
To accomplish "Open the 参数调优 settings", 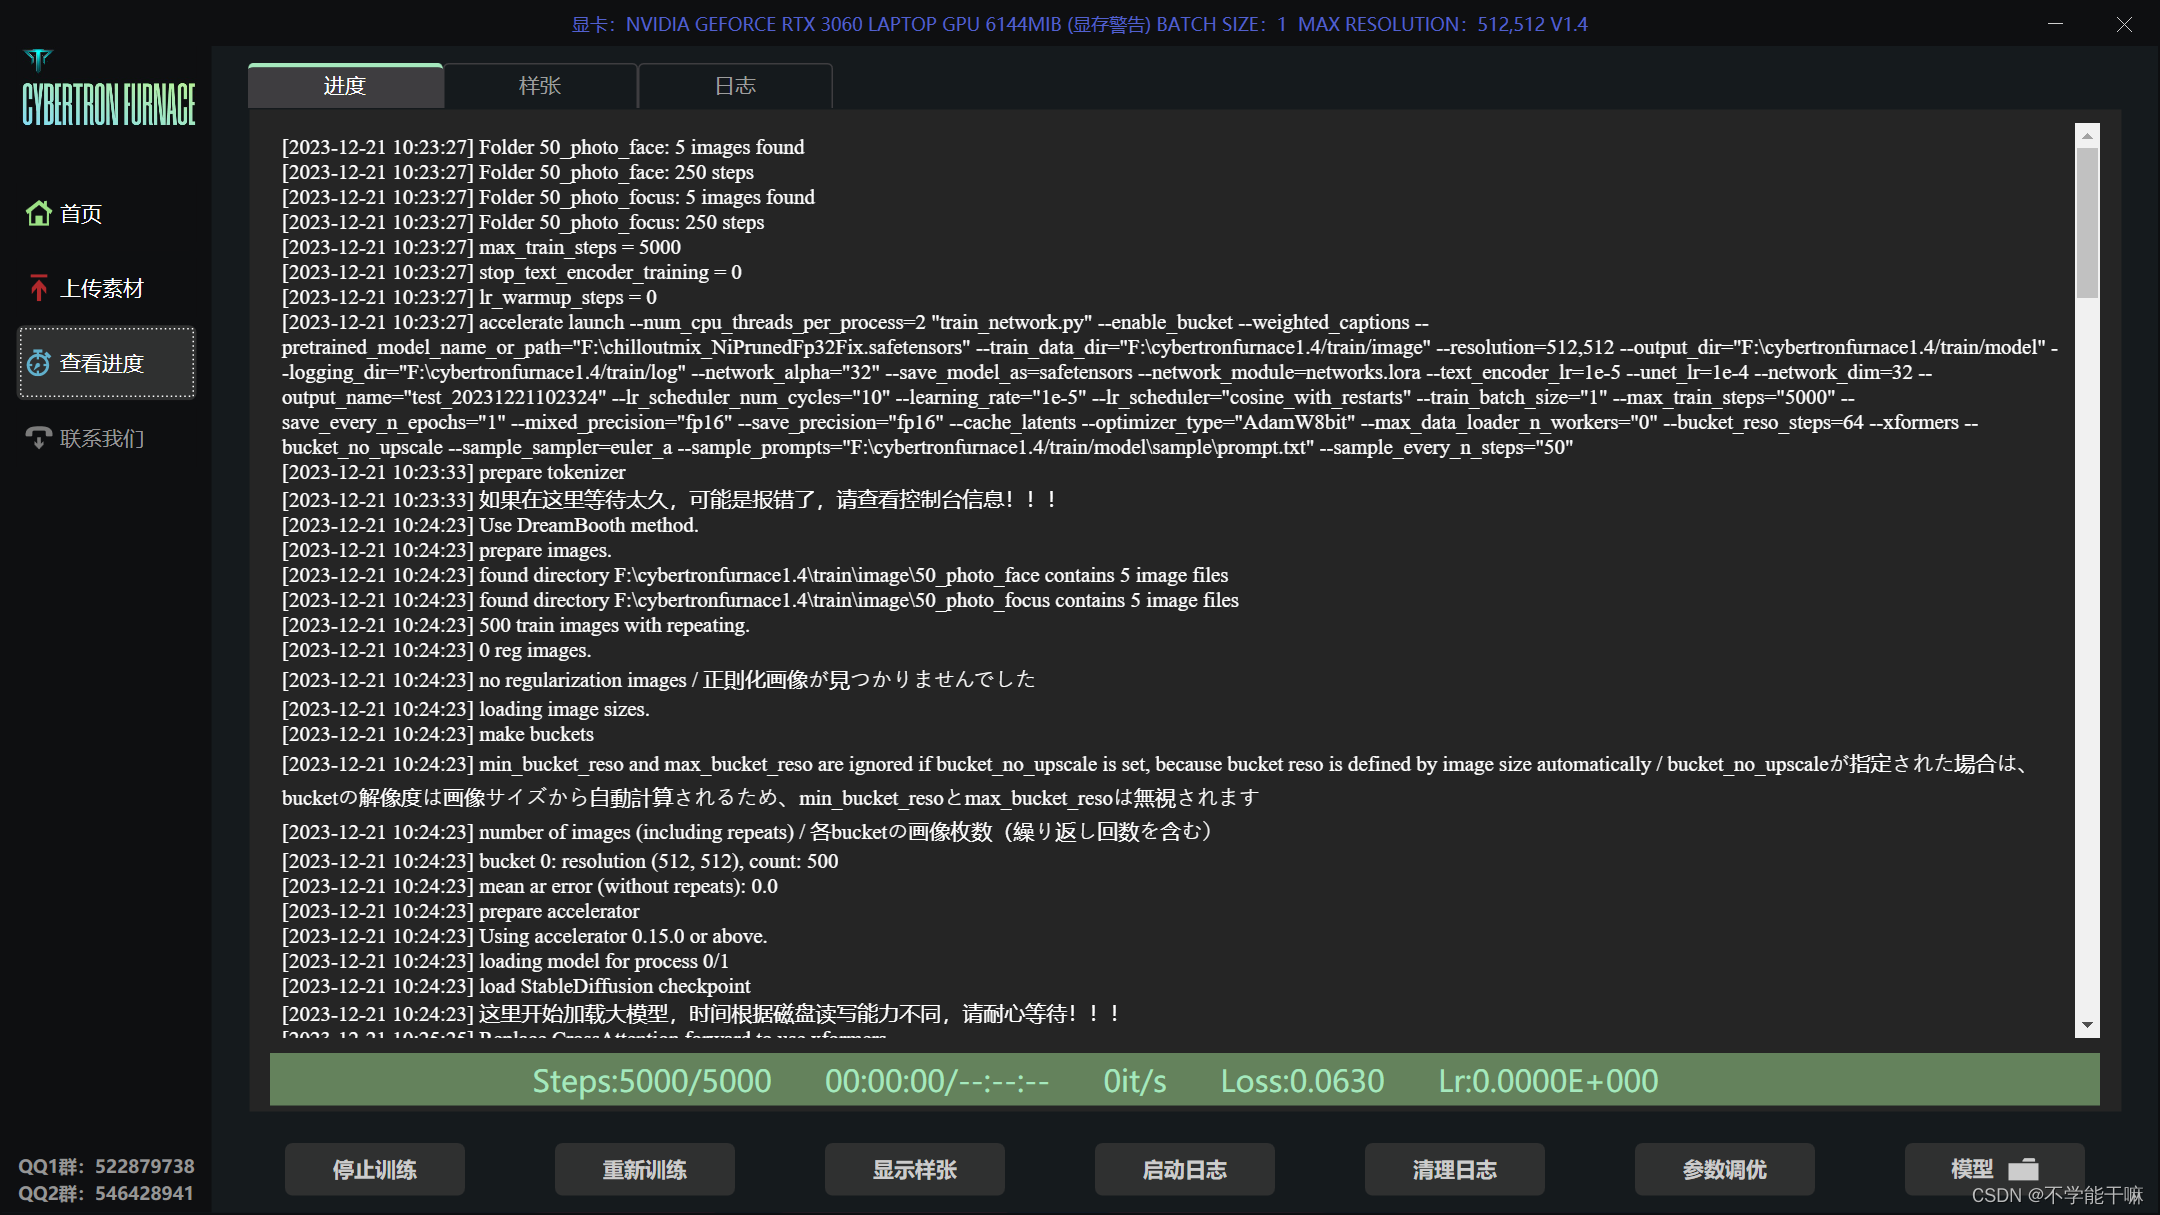I will [1724, 1169].
